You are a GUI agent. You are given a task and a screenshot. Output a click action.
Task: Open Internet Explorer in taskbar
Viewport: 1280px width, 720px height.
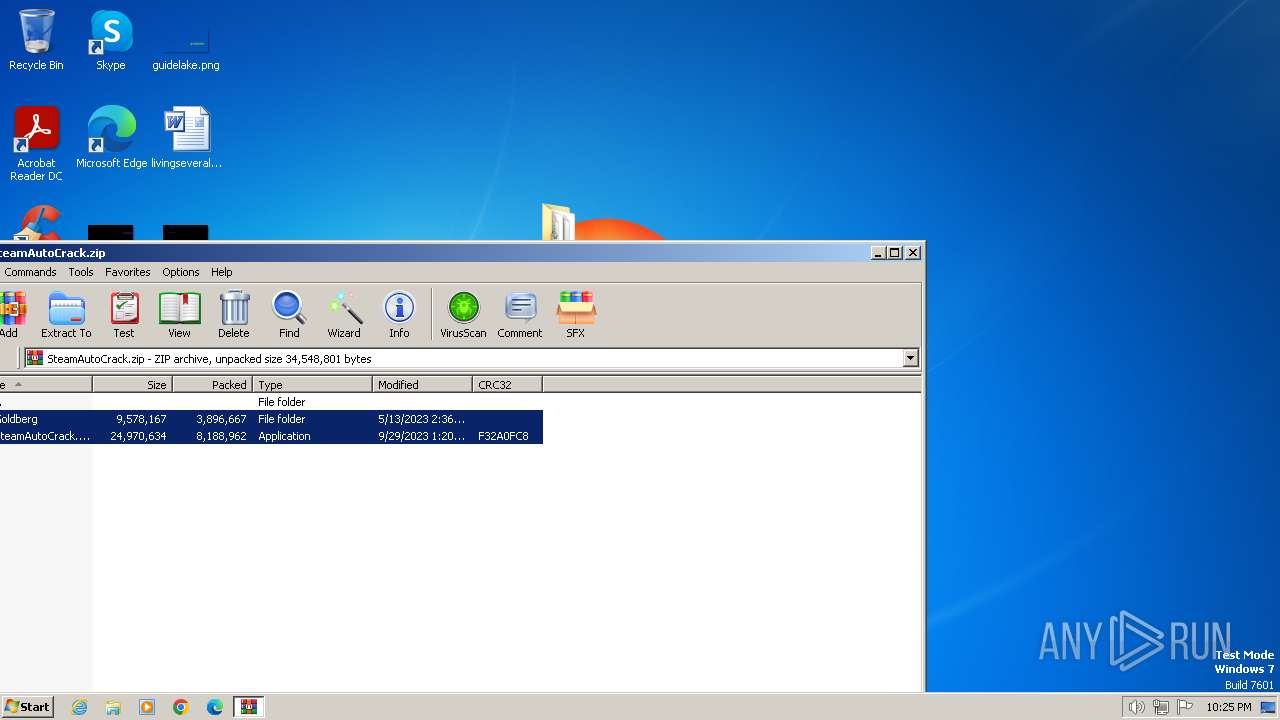[80, 707]
